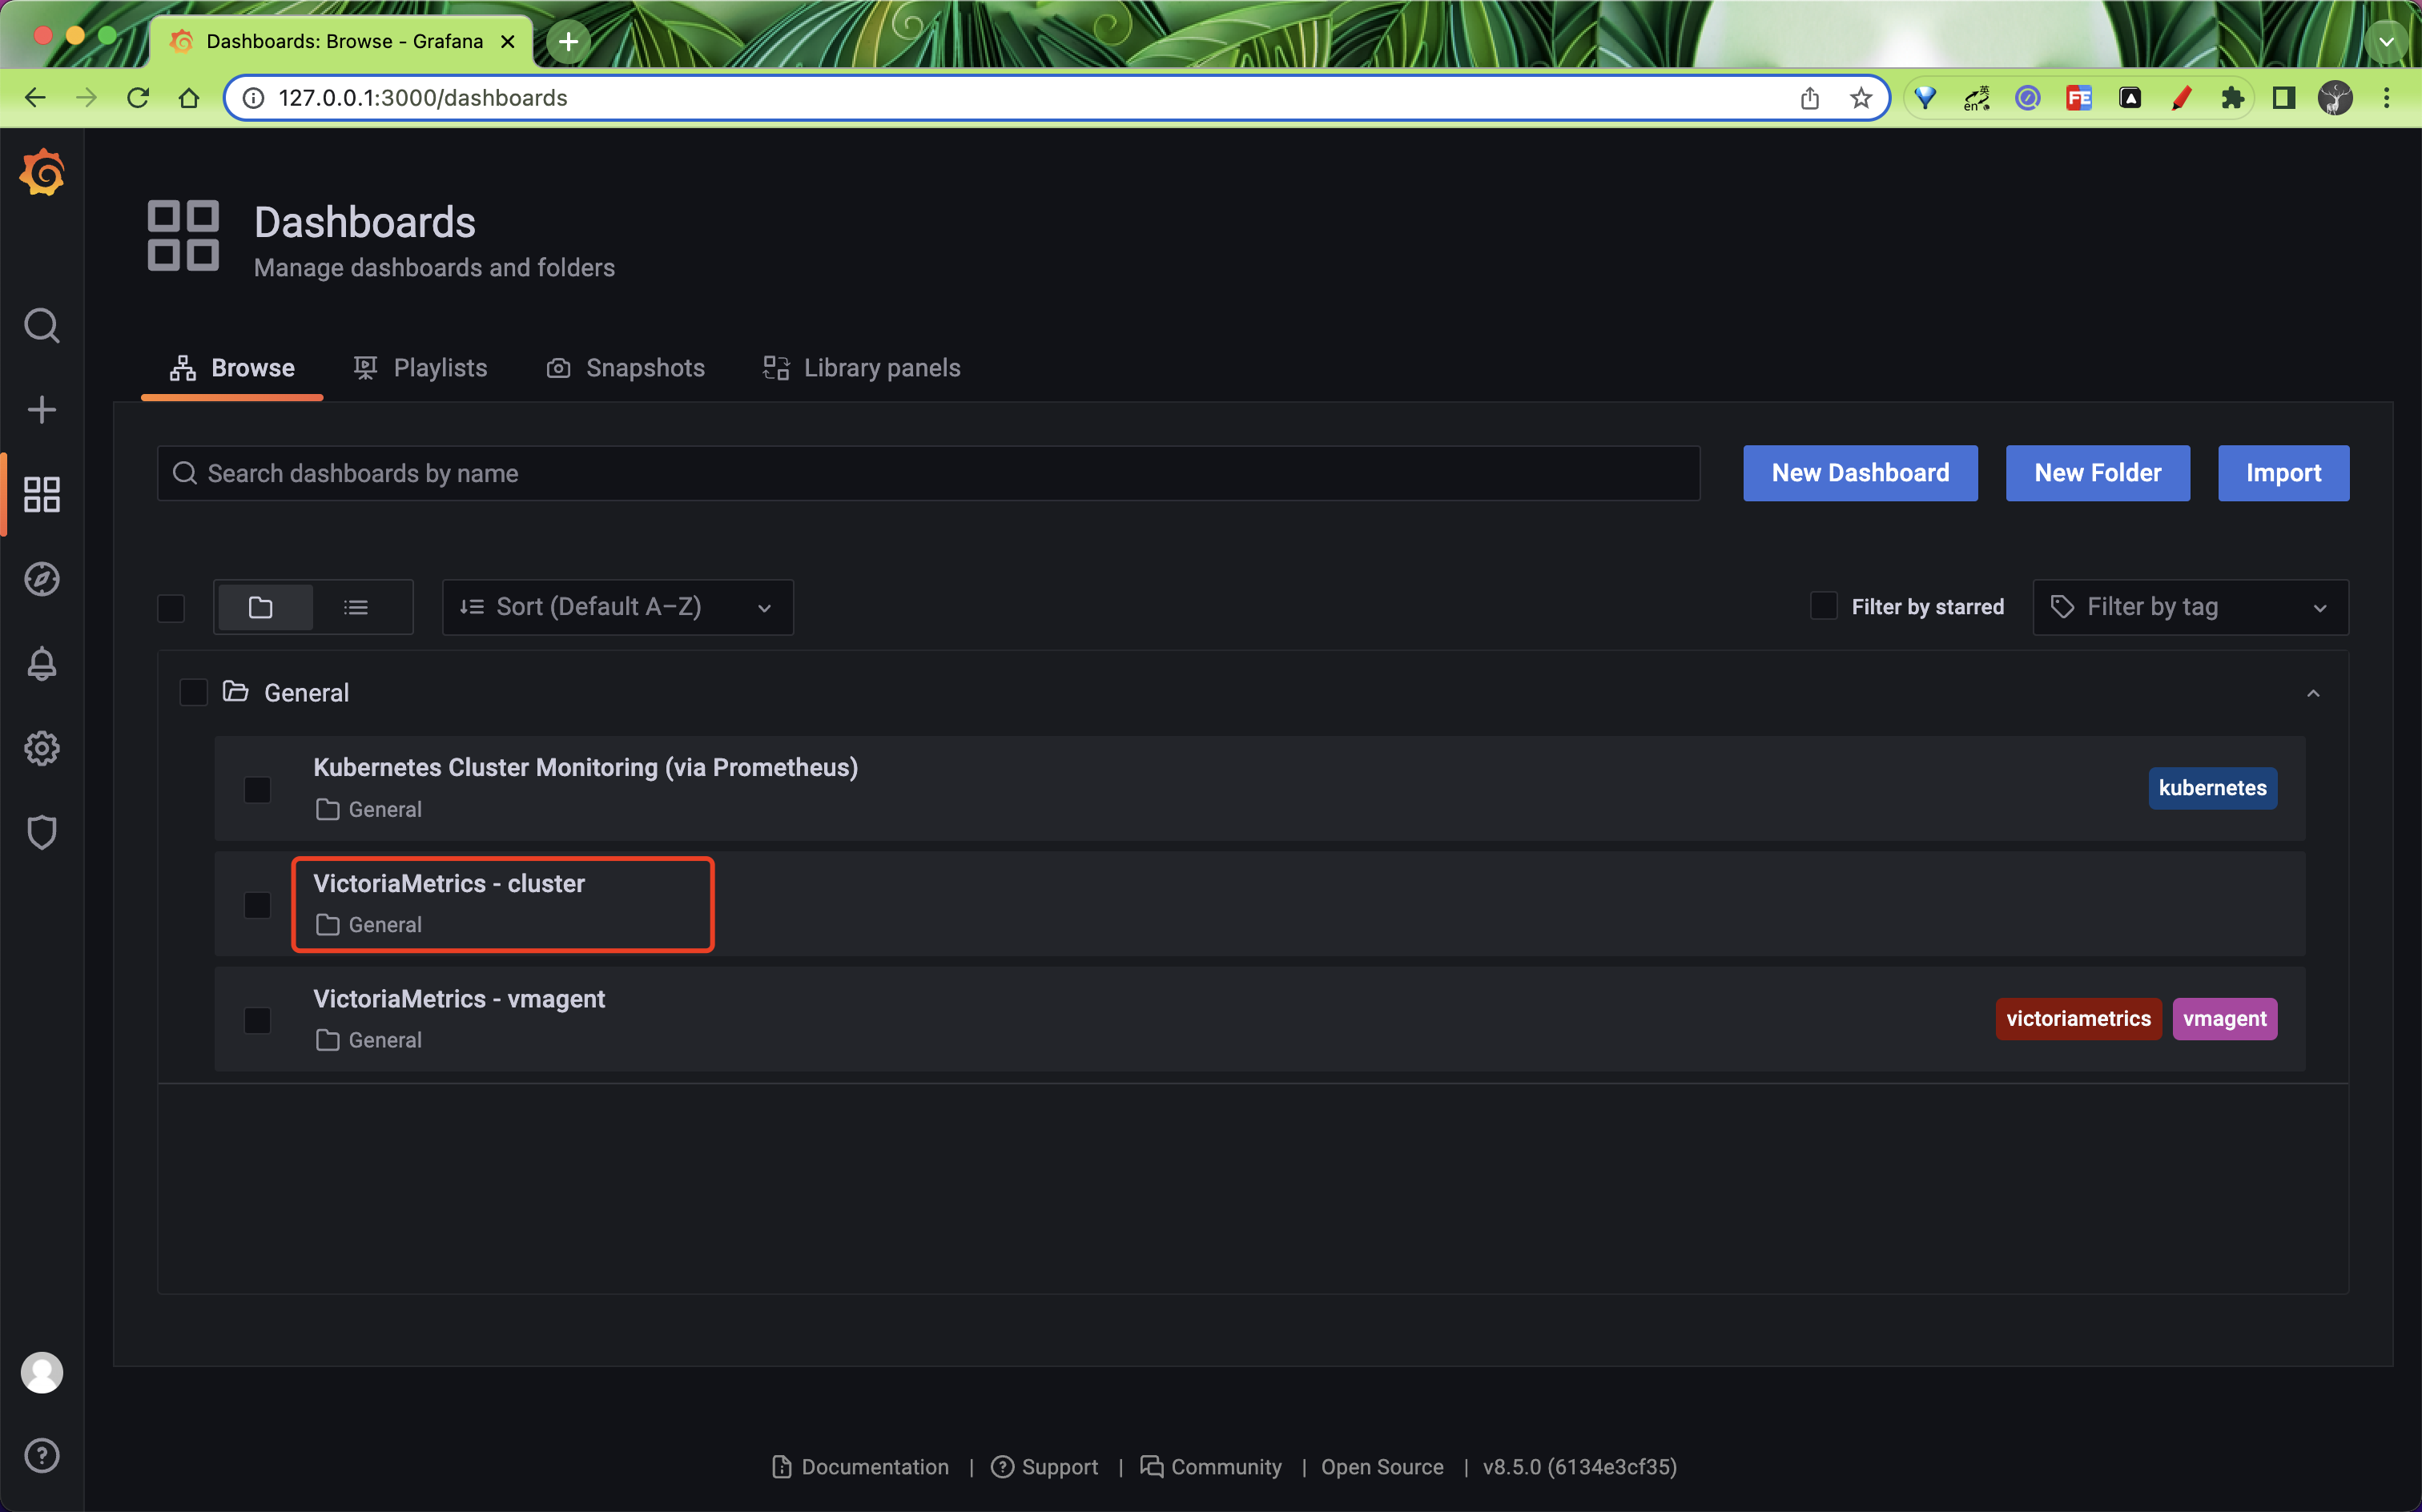Expand the Filter by tag dropdown

(2191, 607)
